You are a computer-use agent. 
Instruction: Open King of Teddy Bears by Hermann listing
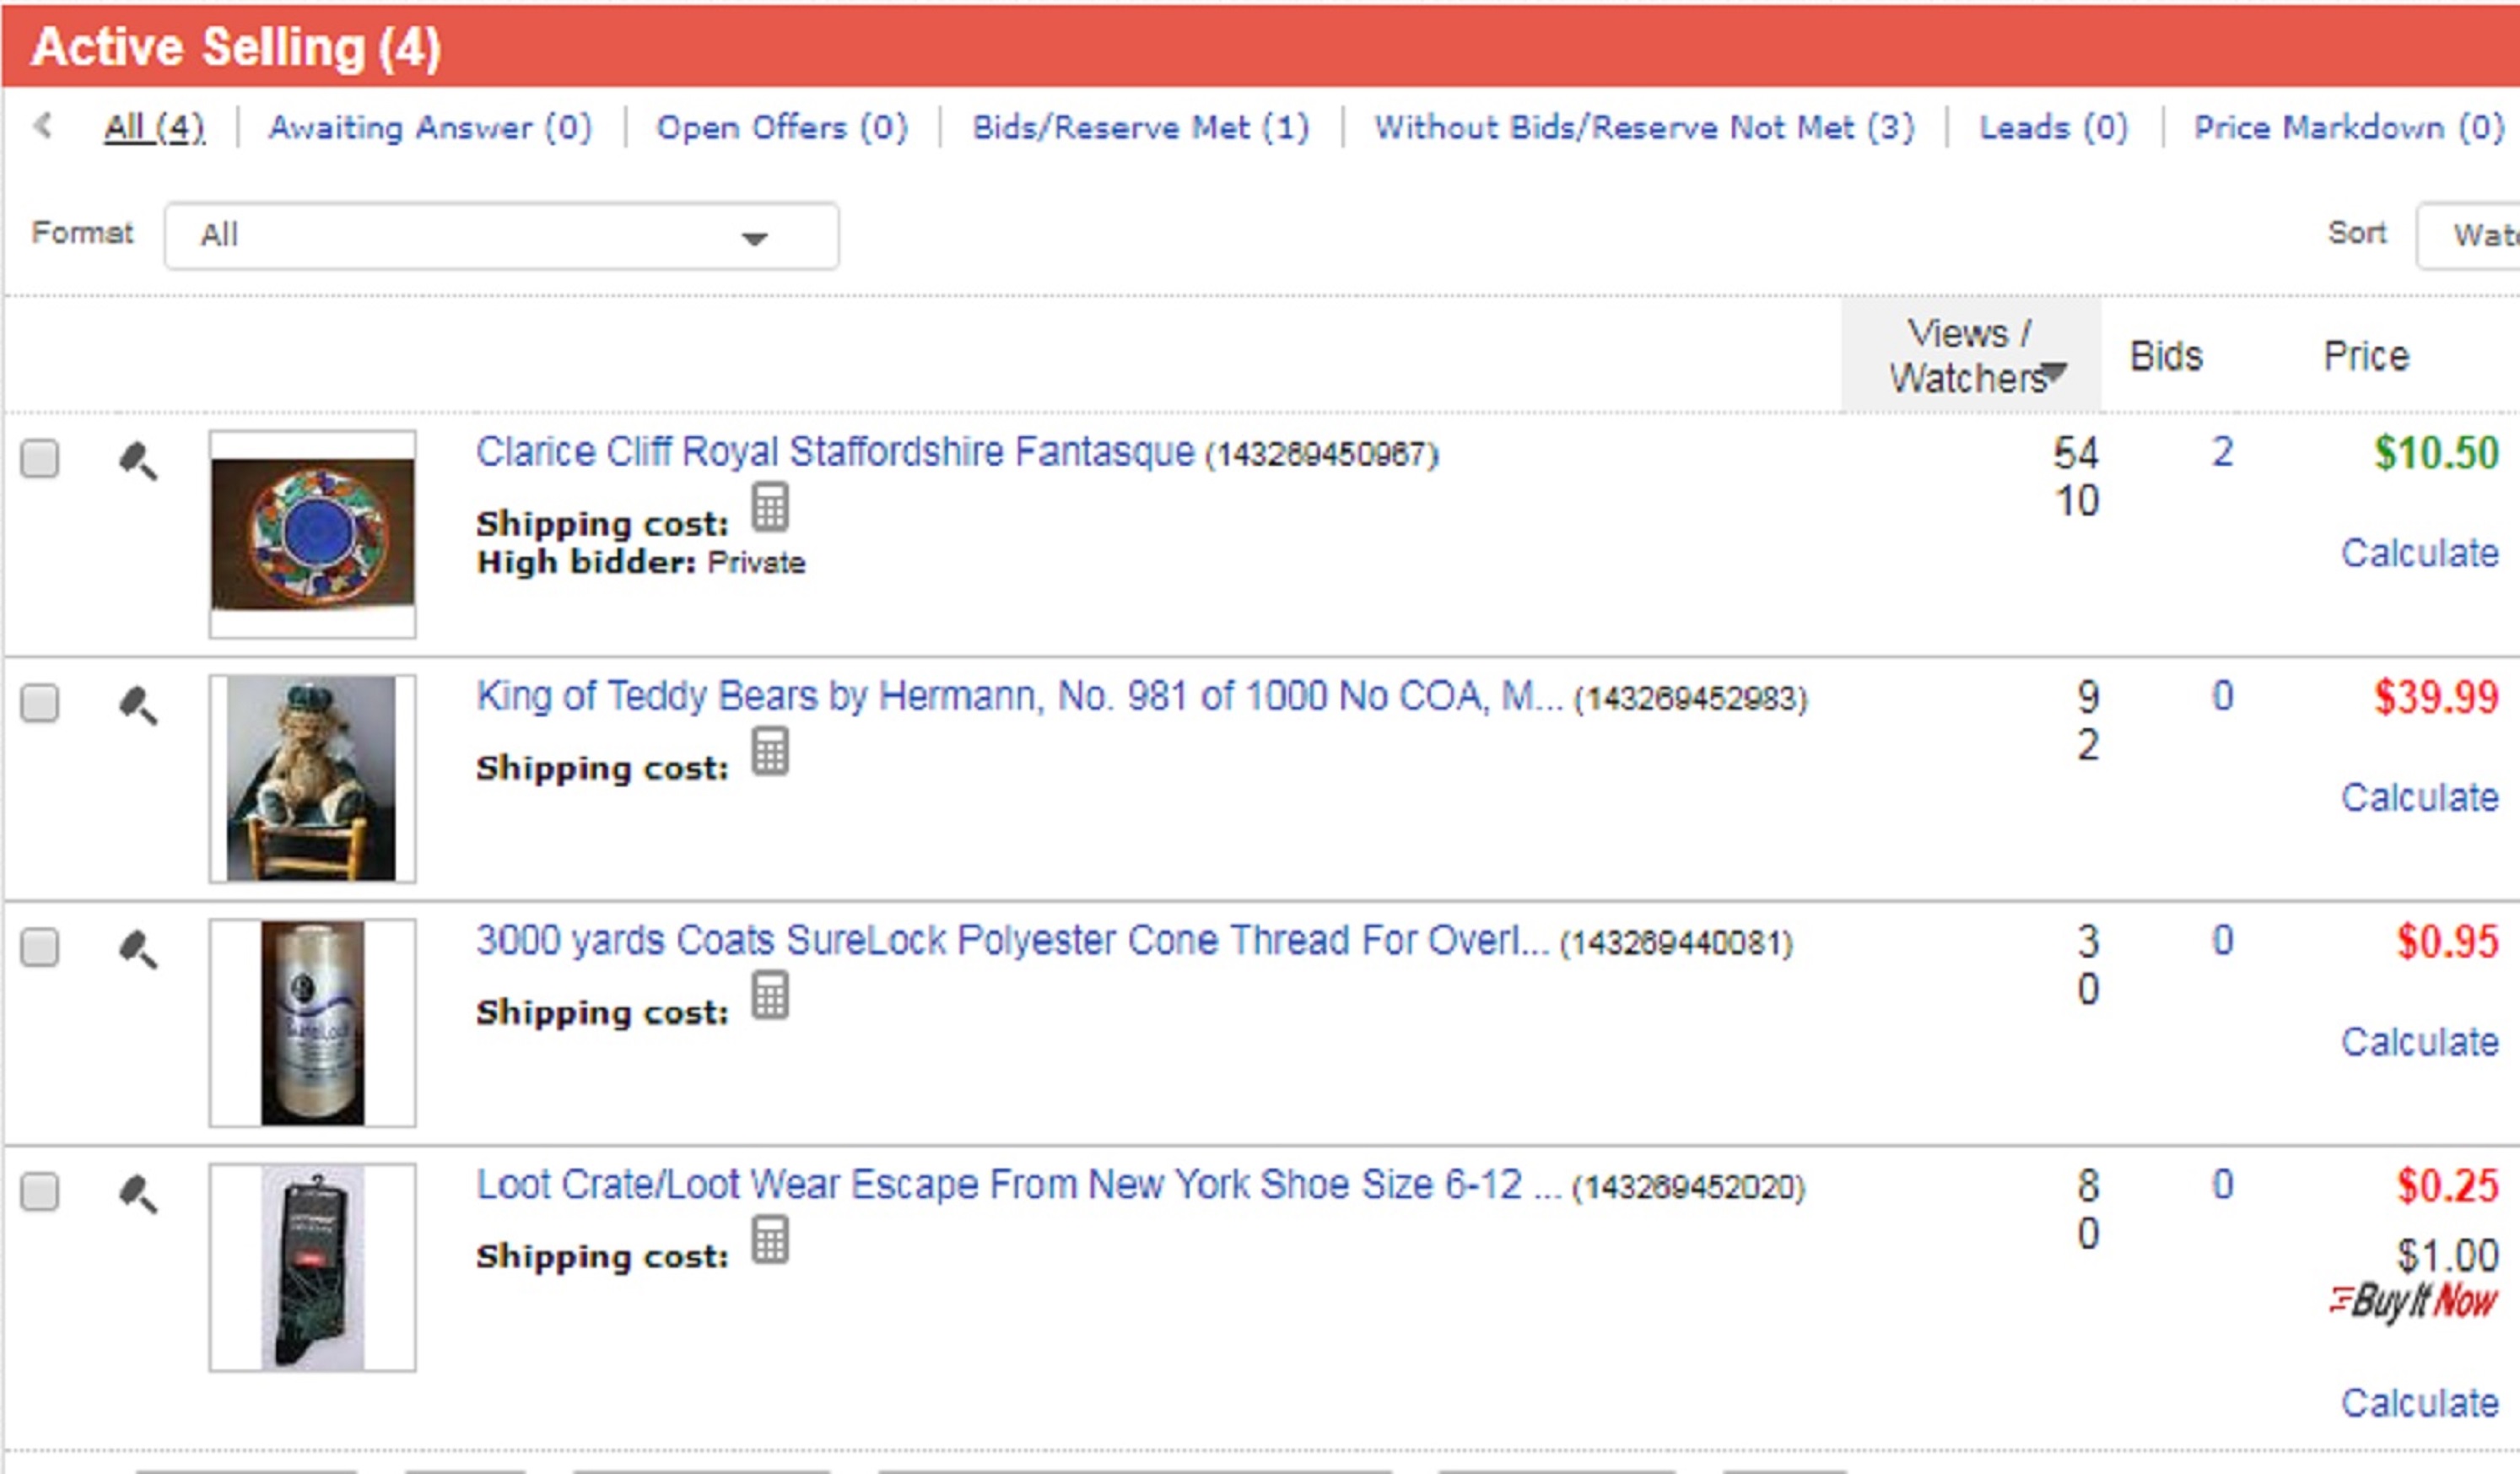1019,696
